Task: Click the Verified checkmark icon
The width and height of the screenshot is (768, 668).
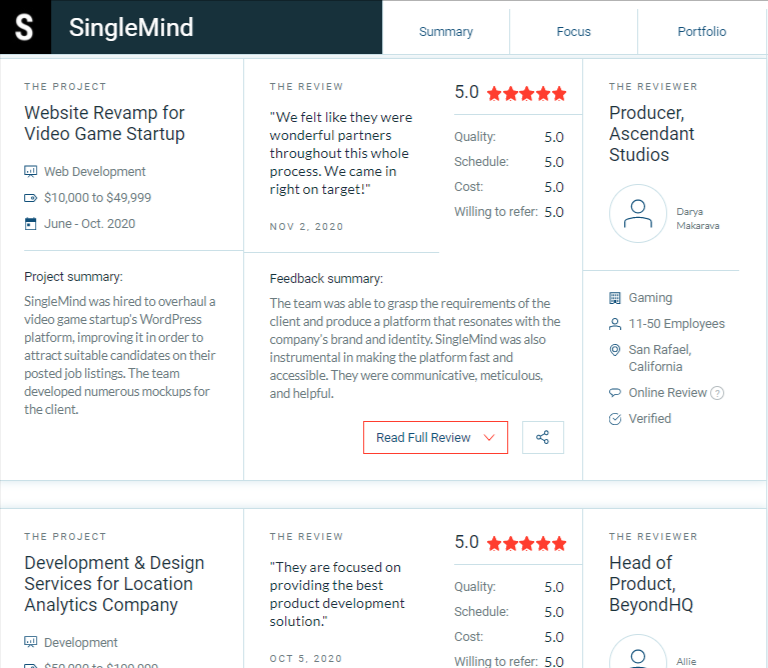Action: pyautogui.click(x=615, y=419)
